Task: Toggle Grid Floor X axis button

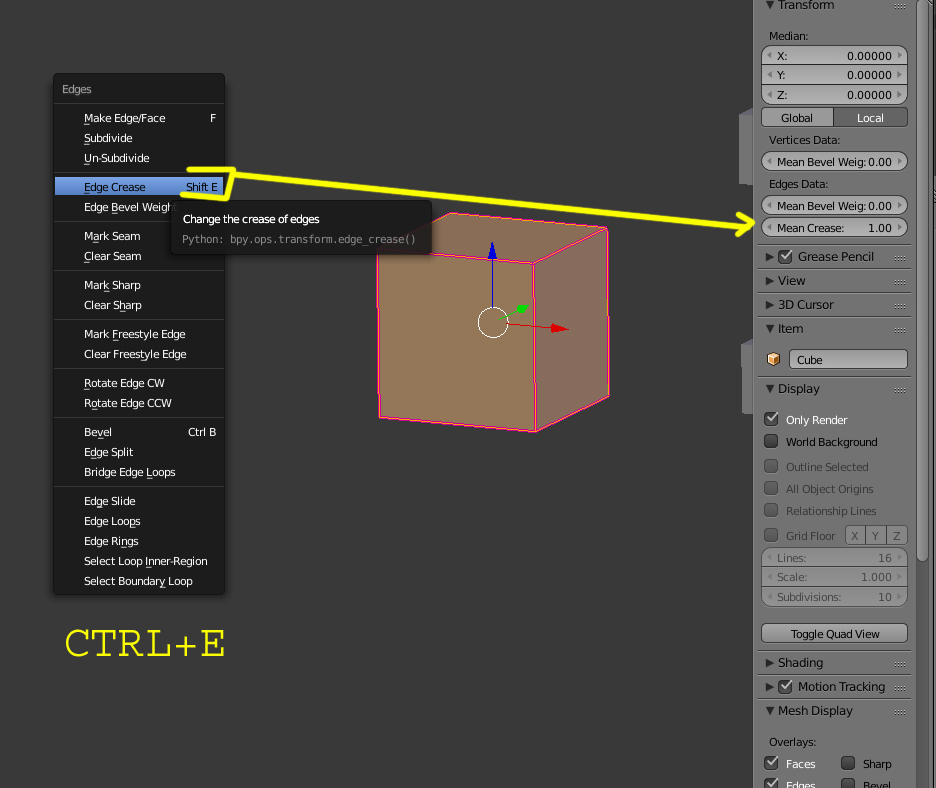Action: (855, 535)
